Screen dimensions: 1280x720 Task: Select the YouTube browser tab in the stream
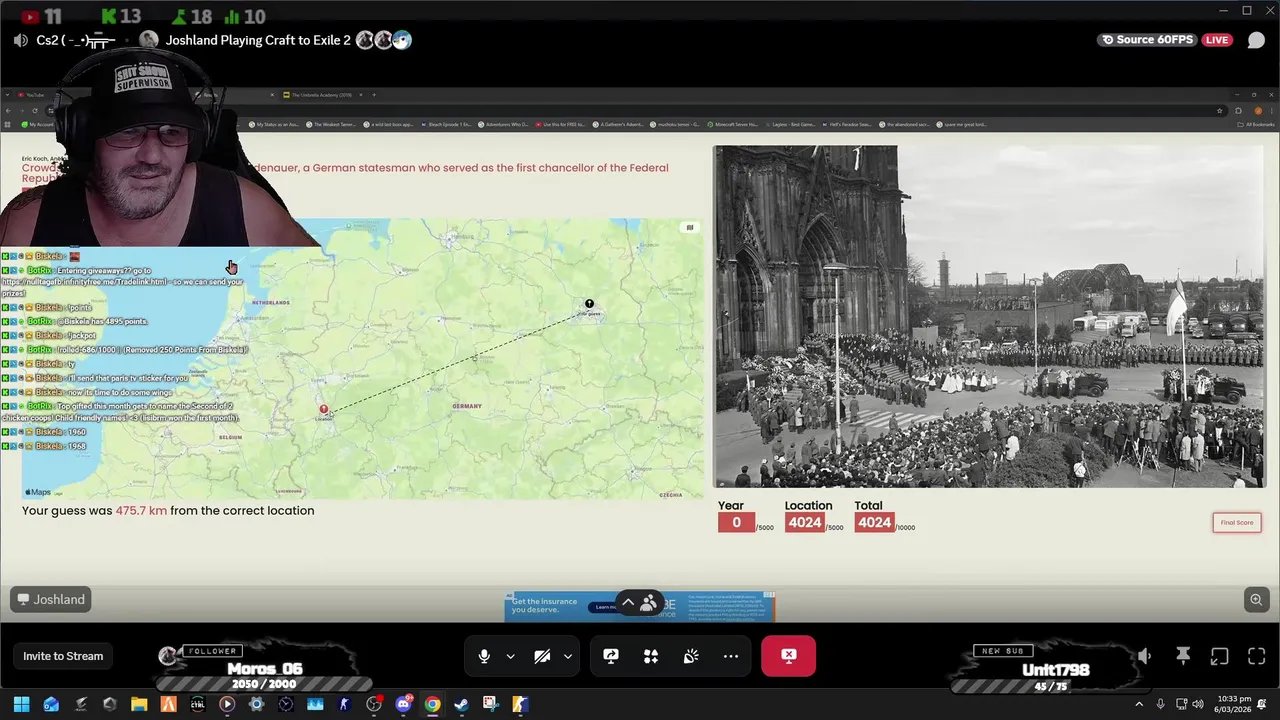[32, 95]
